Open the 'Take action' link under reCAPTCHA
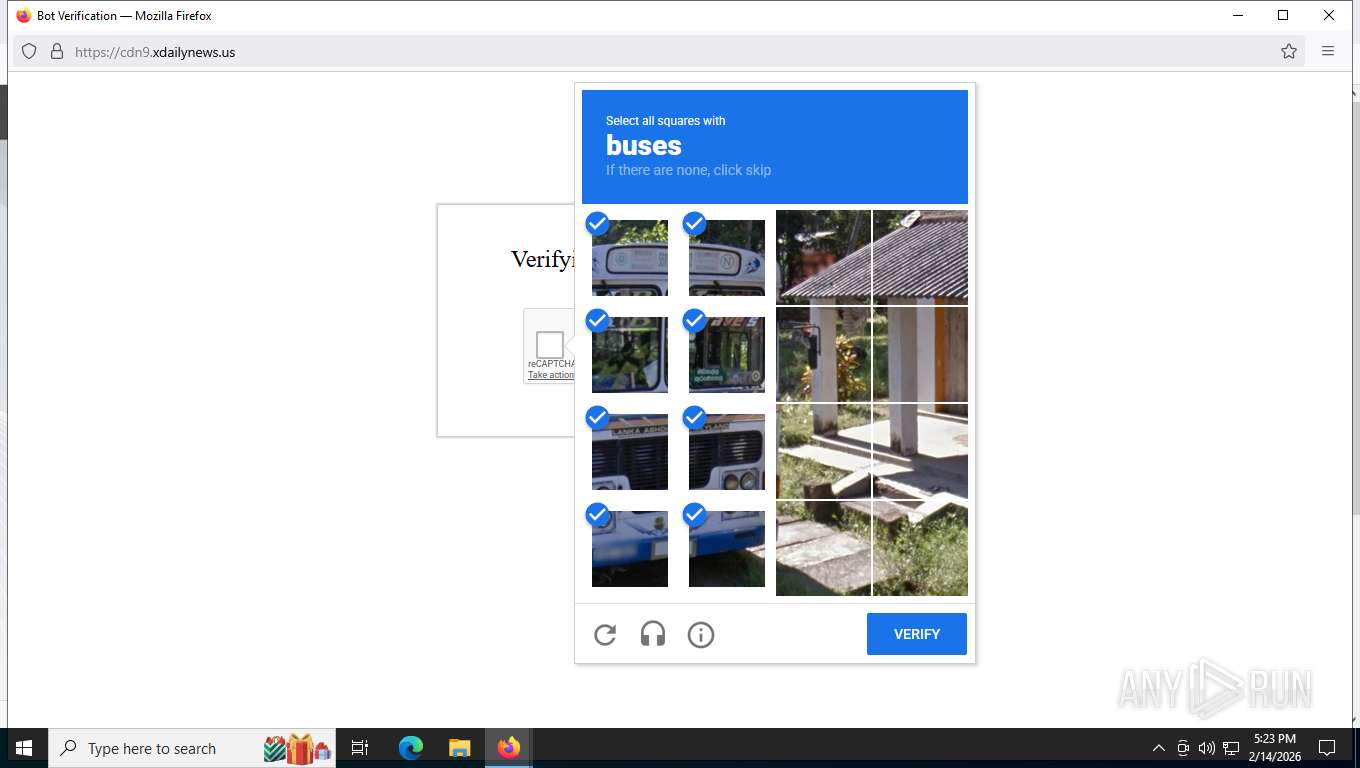 coord(551,375)
